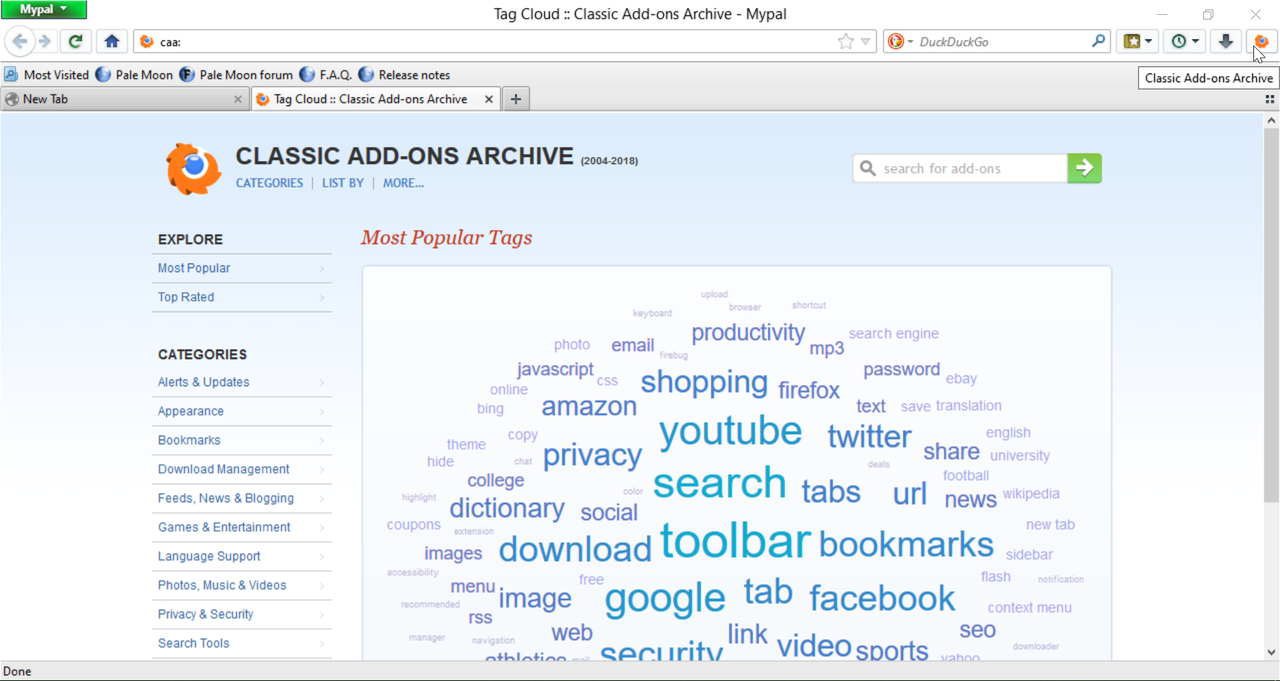Open the F.A.Q. bookmark
The width and height of the screenshot is (1280, 681).
point(325,75)
